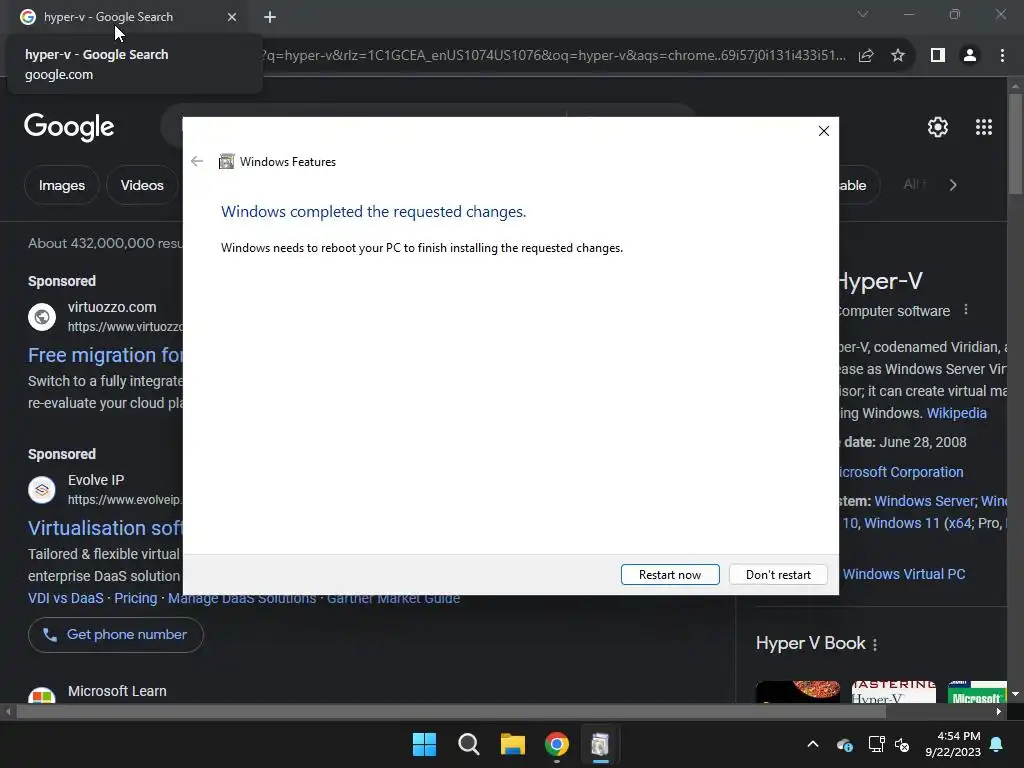The width and height of the screenshot is (1024, 768).
Task: Open a new Chrome tab
Action: [x=270, y=17]
